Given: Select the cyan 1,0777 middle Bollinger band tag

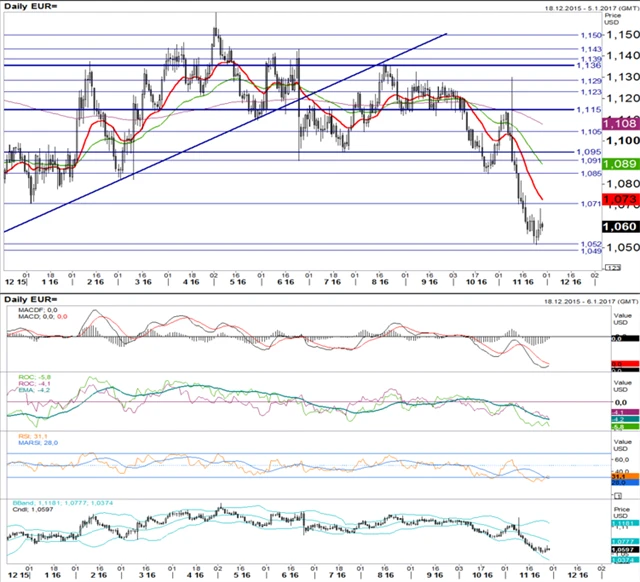Looking at the screenshot, I should coord(625,542).
